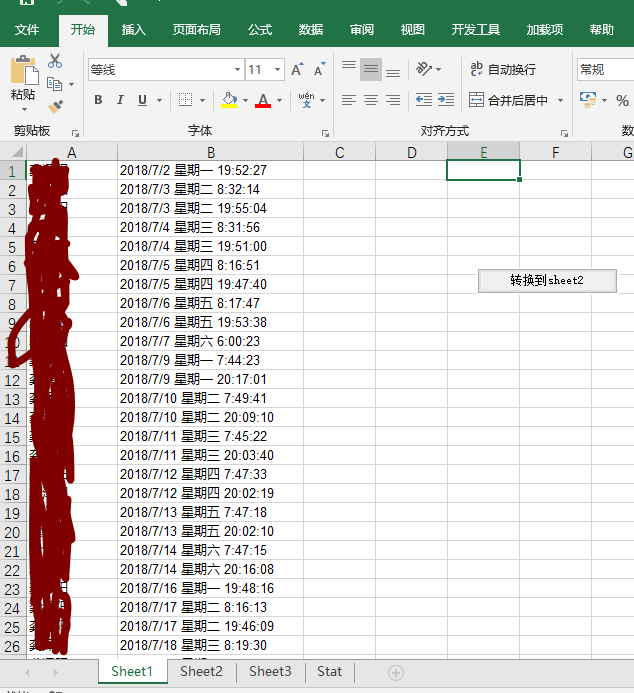Toggle Italic formatting
The image size is (634, 693).
click(120, 100)
